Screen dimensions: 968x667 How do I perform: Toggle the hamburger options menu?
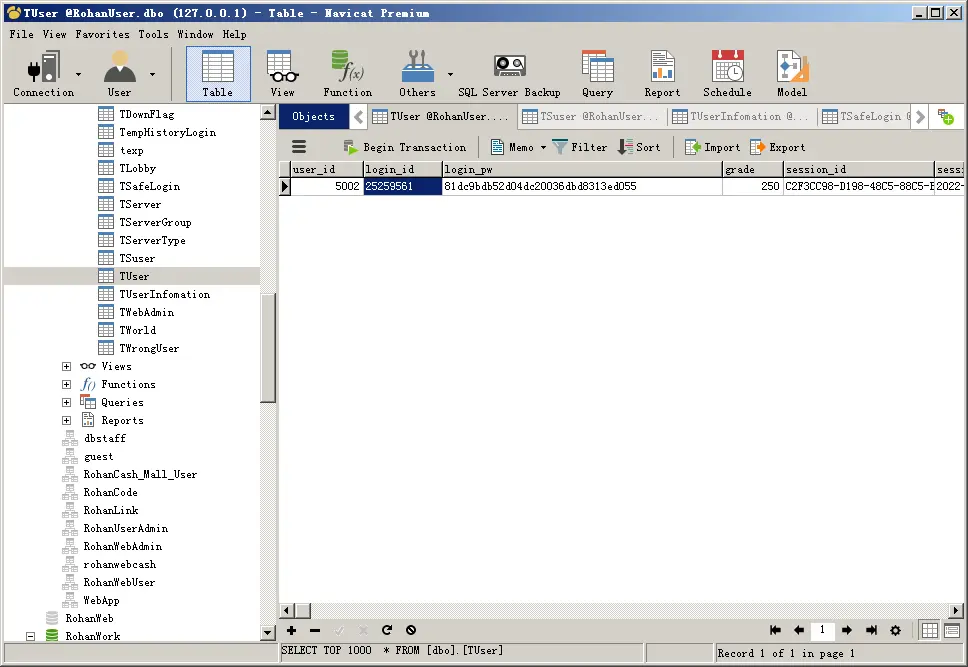299,147
